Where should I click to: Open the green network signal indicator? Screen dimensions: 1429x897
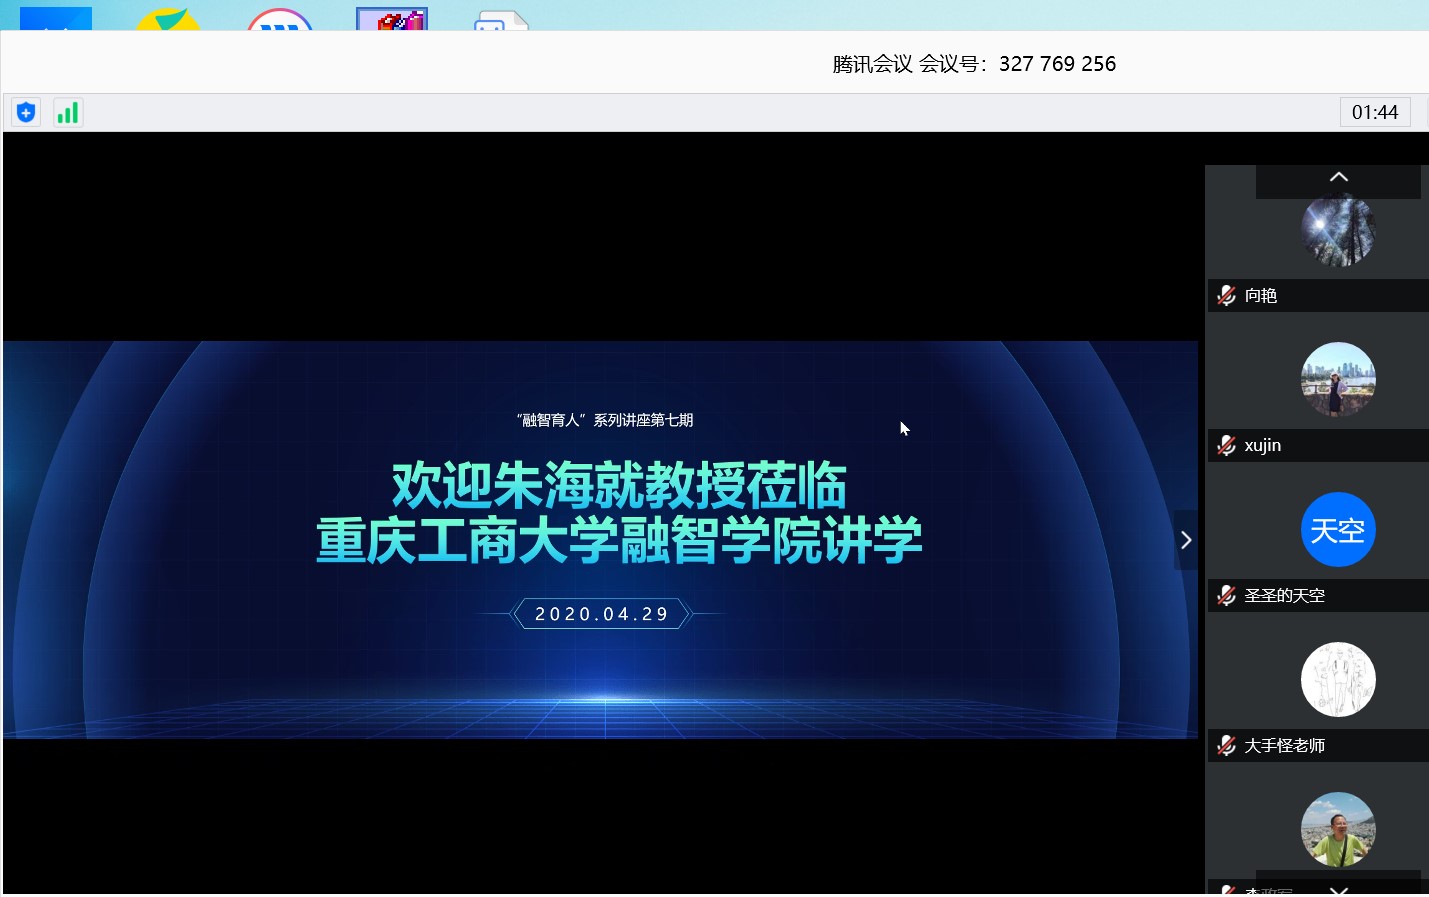point(67,112)
